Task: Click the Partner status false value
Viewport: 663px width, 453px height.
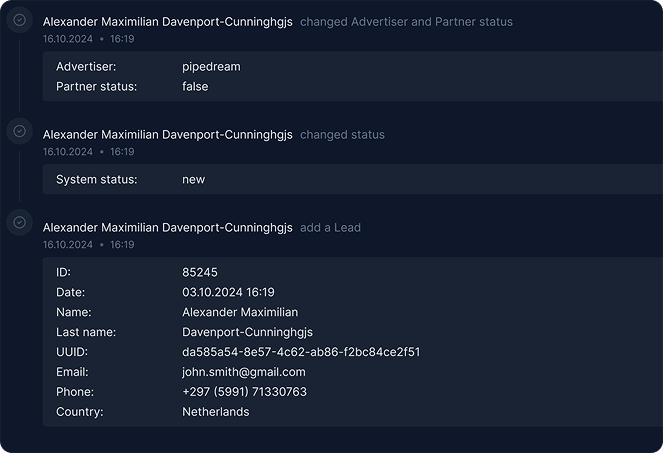Action: click(195, 87)
